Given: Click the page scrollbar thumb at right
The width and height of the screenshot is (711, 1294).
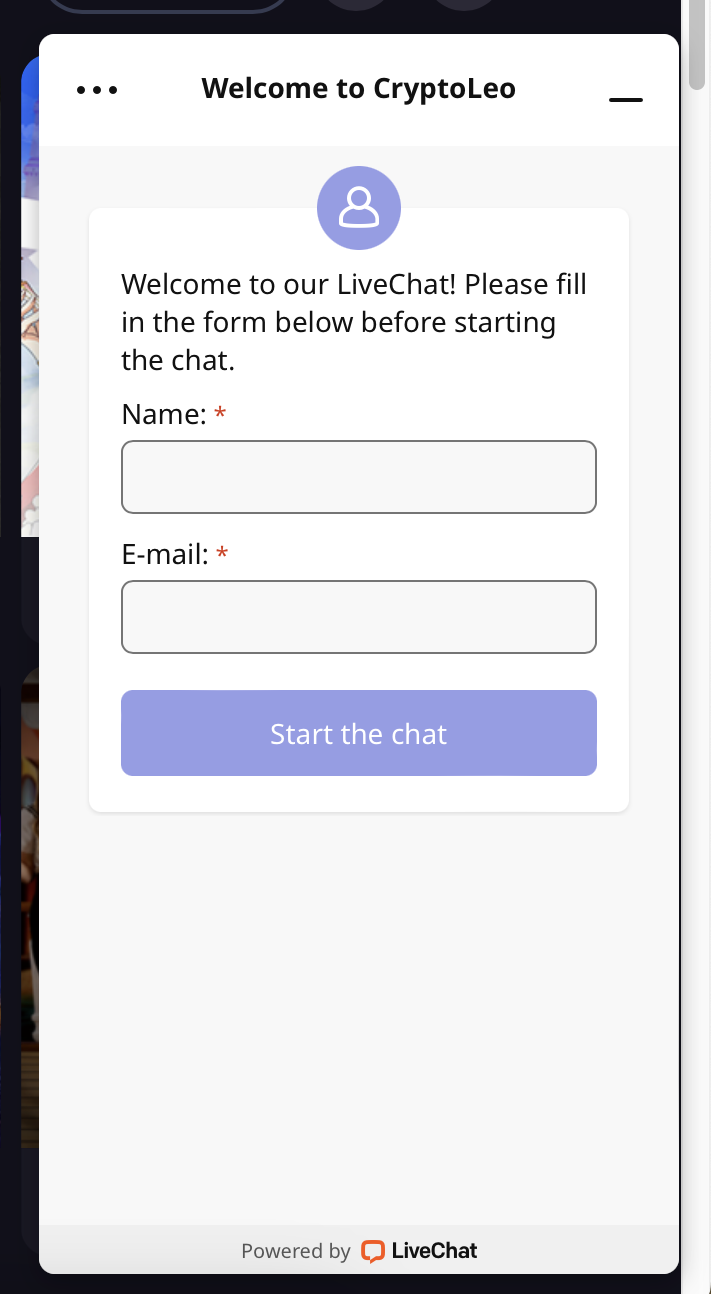Looking at the screenshot, I should point(698,45).
